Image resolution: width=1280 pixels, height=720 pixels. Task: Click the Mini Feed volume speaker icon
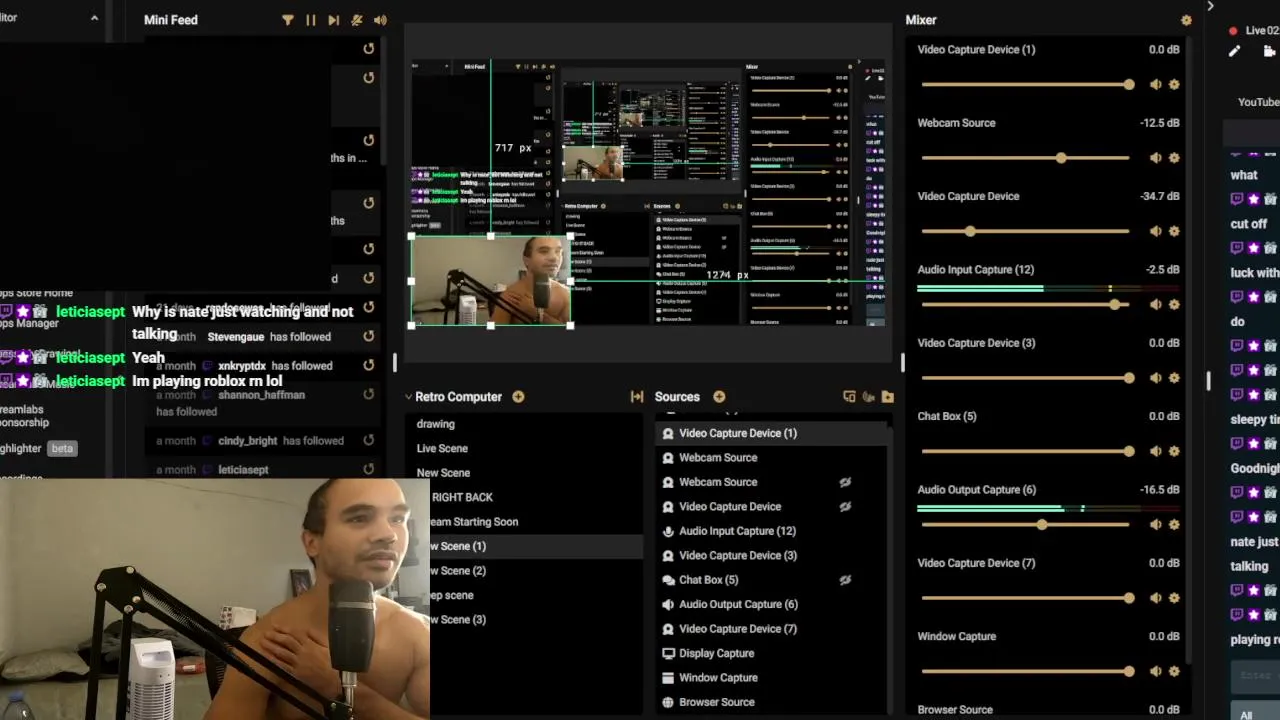(380, 20)
